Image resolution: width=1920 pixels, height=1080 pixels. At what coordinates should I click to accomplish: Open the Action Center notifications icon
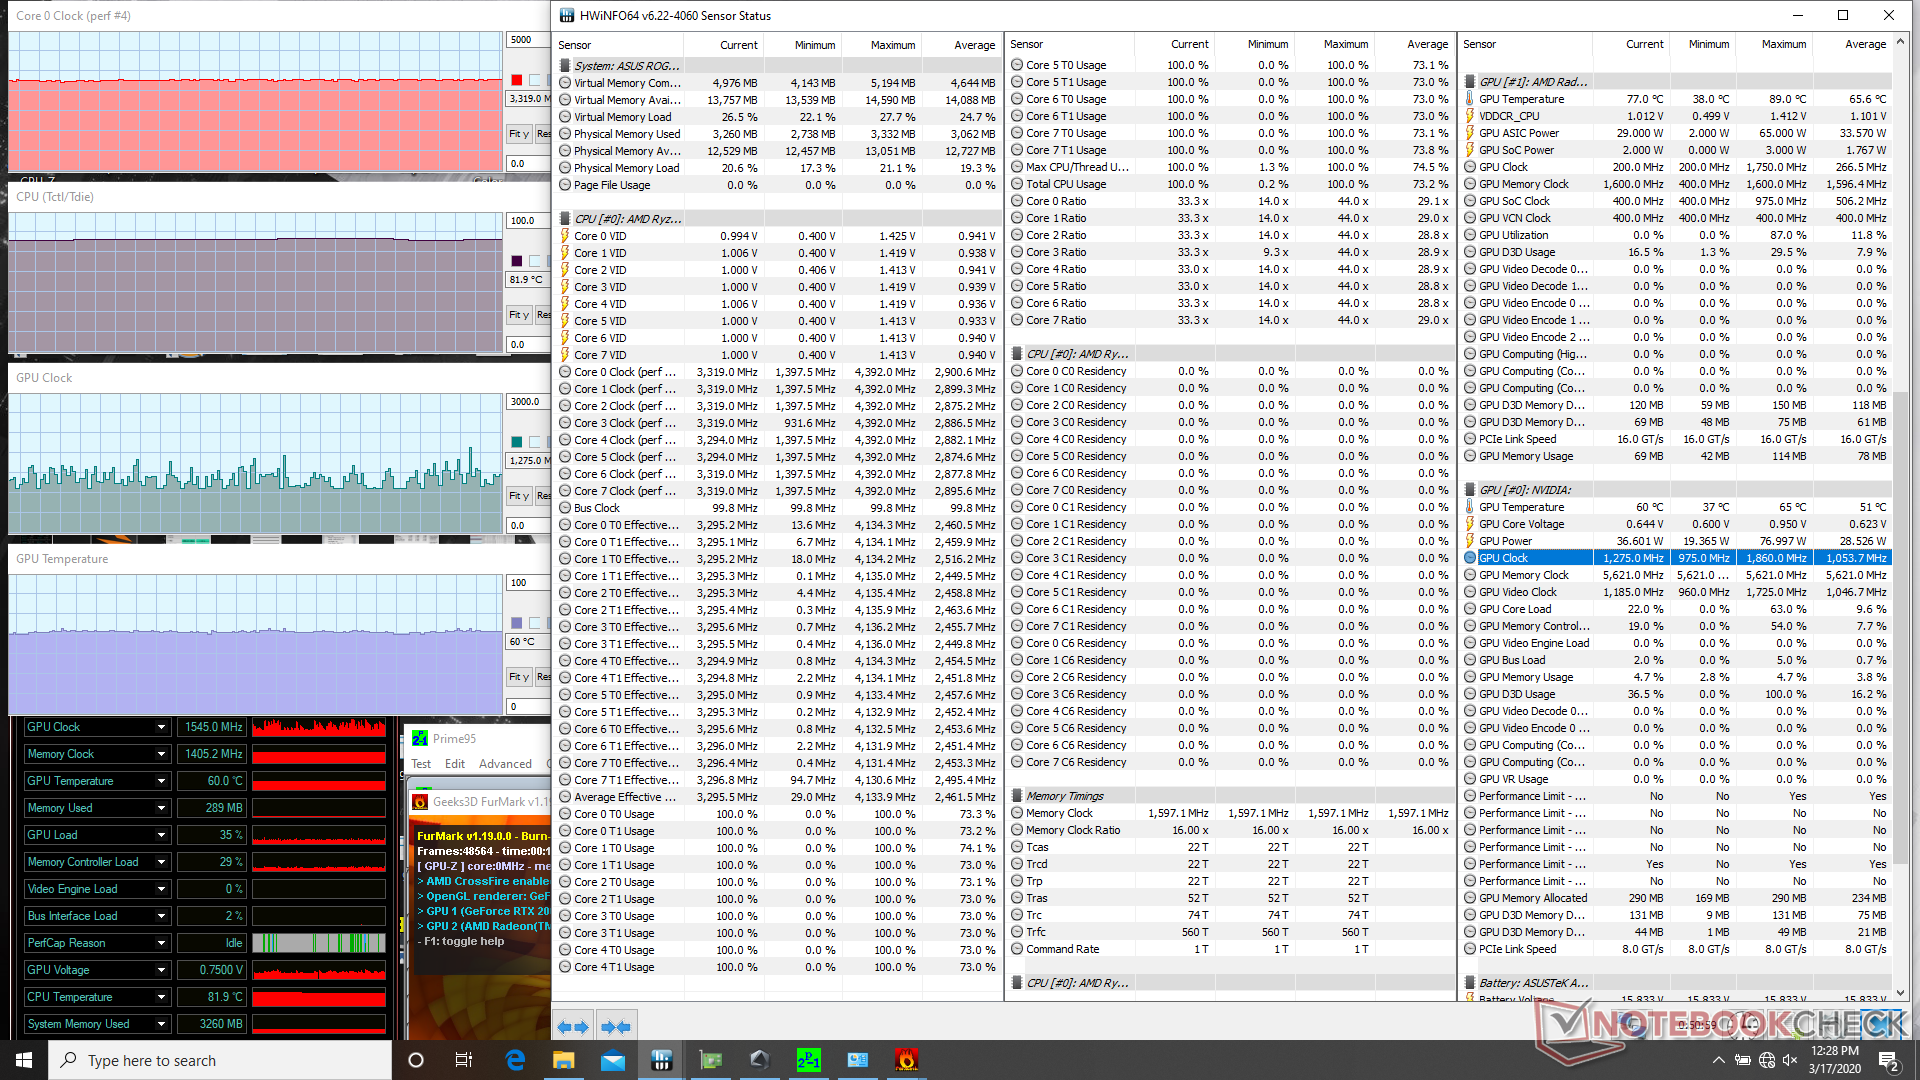click(x=1888, y=1060)
